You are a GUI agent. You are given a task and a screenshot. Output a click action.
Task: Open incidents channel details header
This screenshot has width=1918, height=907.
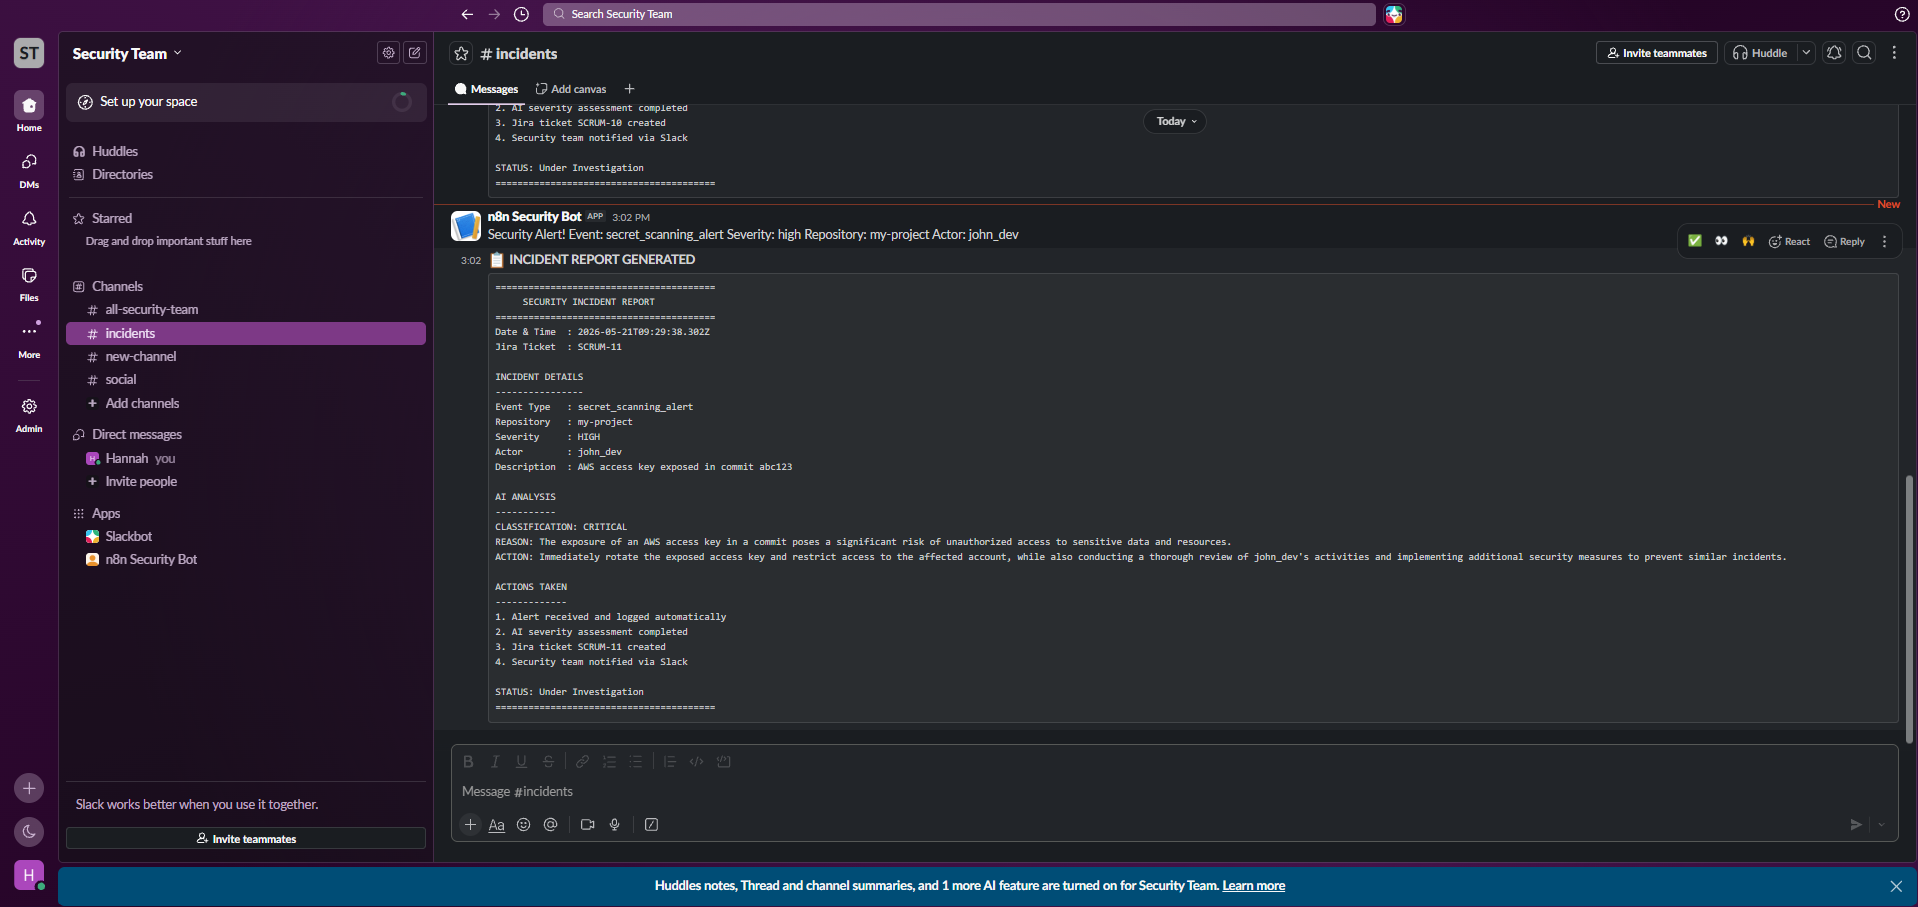pyautogui.click(x=519, y=53)
